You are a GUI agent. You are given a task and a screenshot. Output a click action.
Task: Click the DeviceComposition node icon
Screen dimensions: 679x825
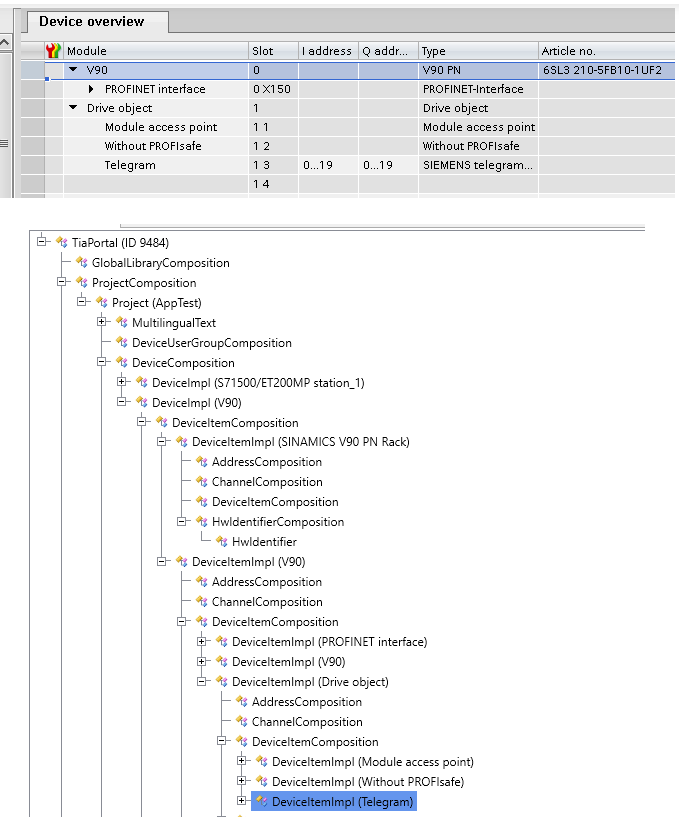pos(122,362)
